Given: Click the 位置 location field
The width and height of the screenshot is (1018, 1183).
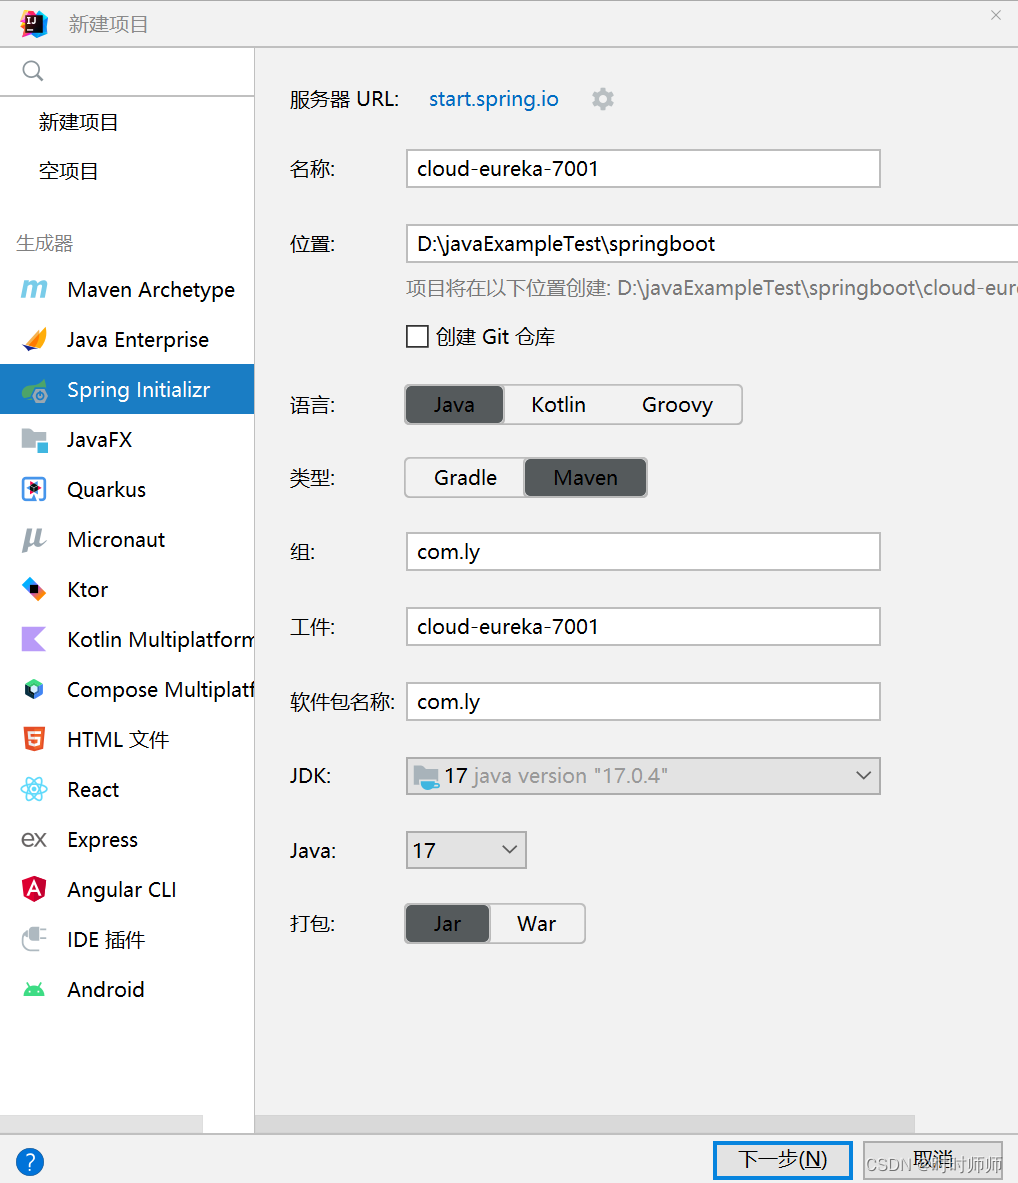Looking at the screenshot, I should coord(712,244).
